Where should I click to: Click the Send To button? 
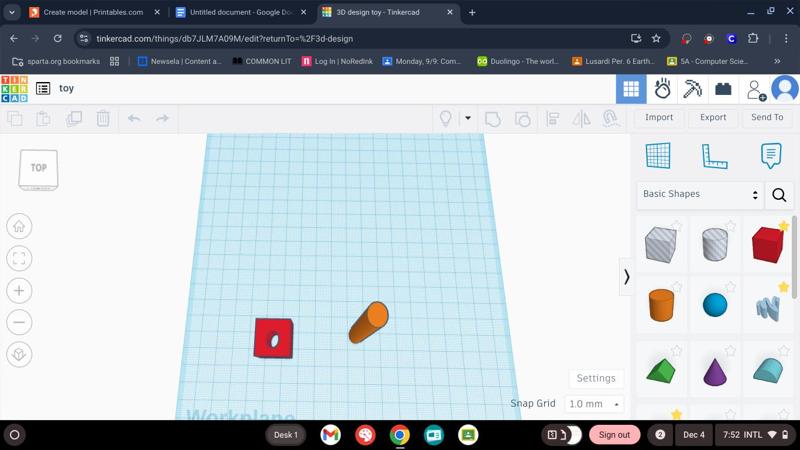coord(767,117)
